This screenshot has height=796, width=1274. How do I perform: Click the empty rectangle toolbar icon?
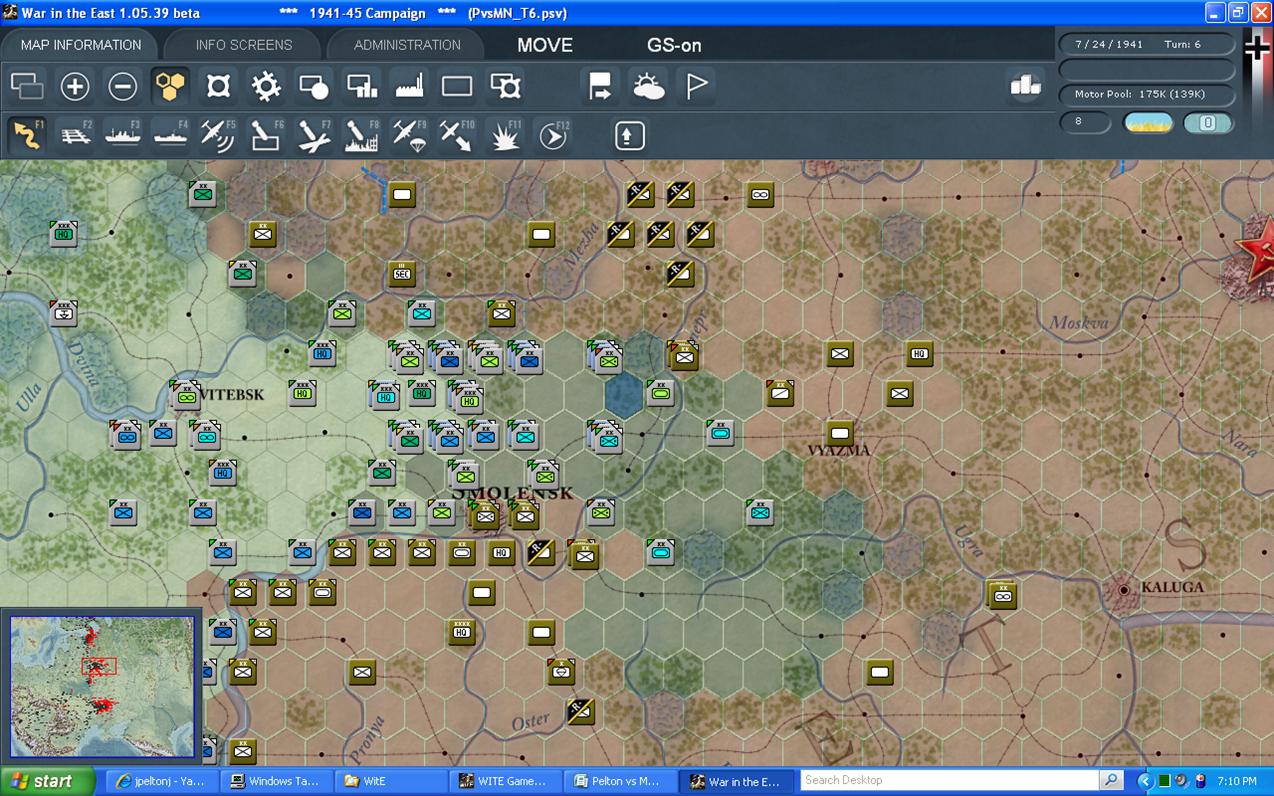(457, 87)
